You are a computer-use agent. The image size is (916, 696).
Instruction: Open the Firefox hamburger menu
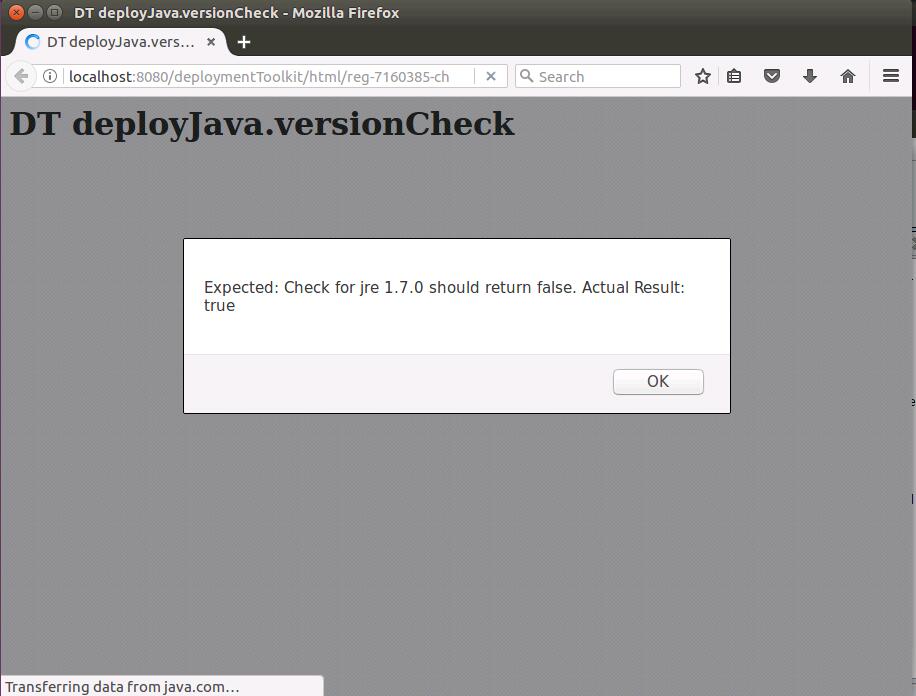(891, 76)
